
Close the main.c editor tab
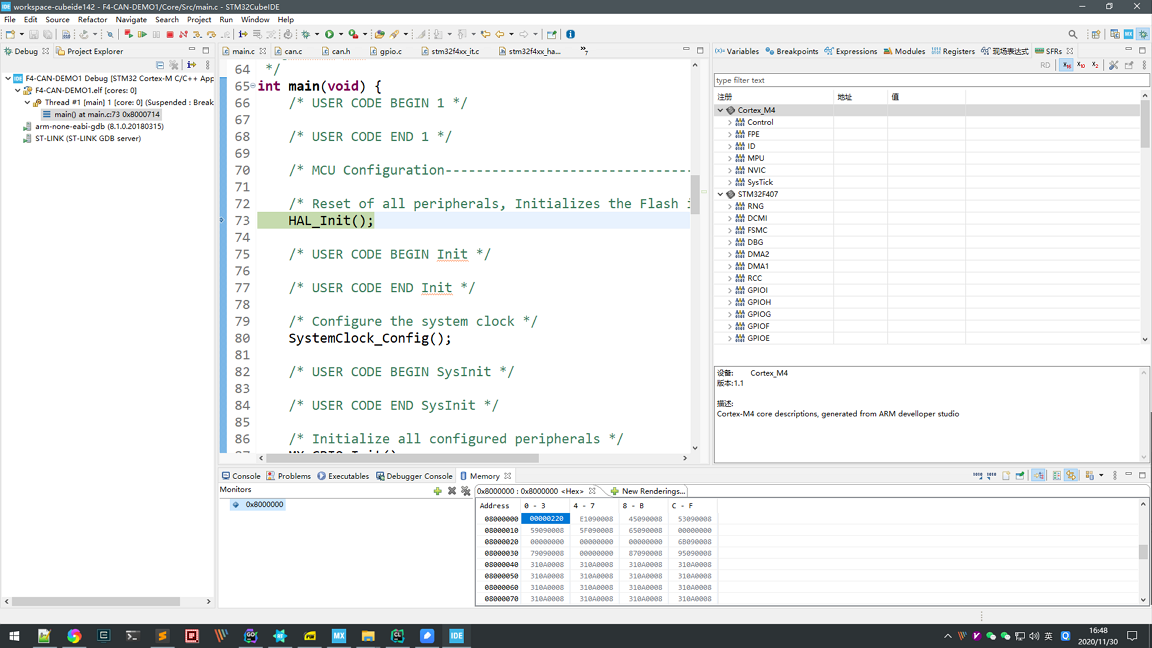tap(263, 51)
